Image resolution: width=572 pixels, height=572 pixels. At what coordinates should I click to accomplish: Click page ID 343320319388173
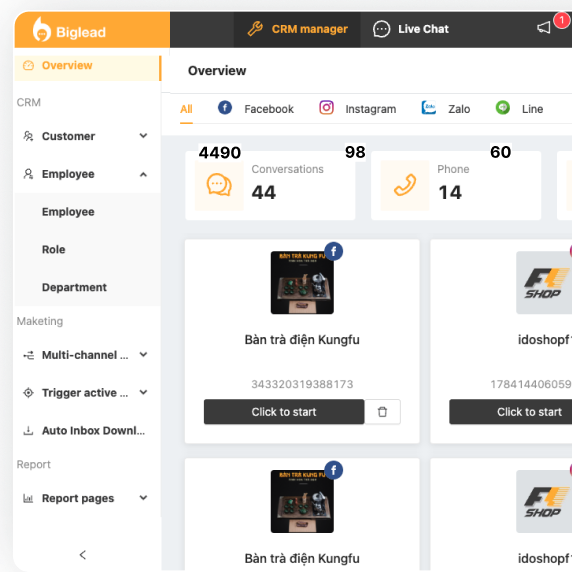(302, 384)
